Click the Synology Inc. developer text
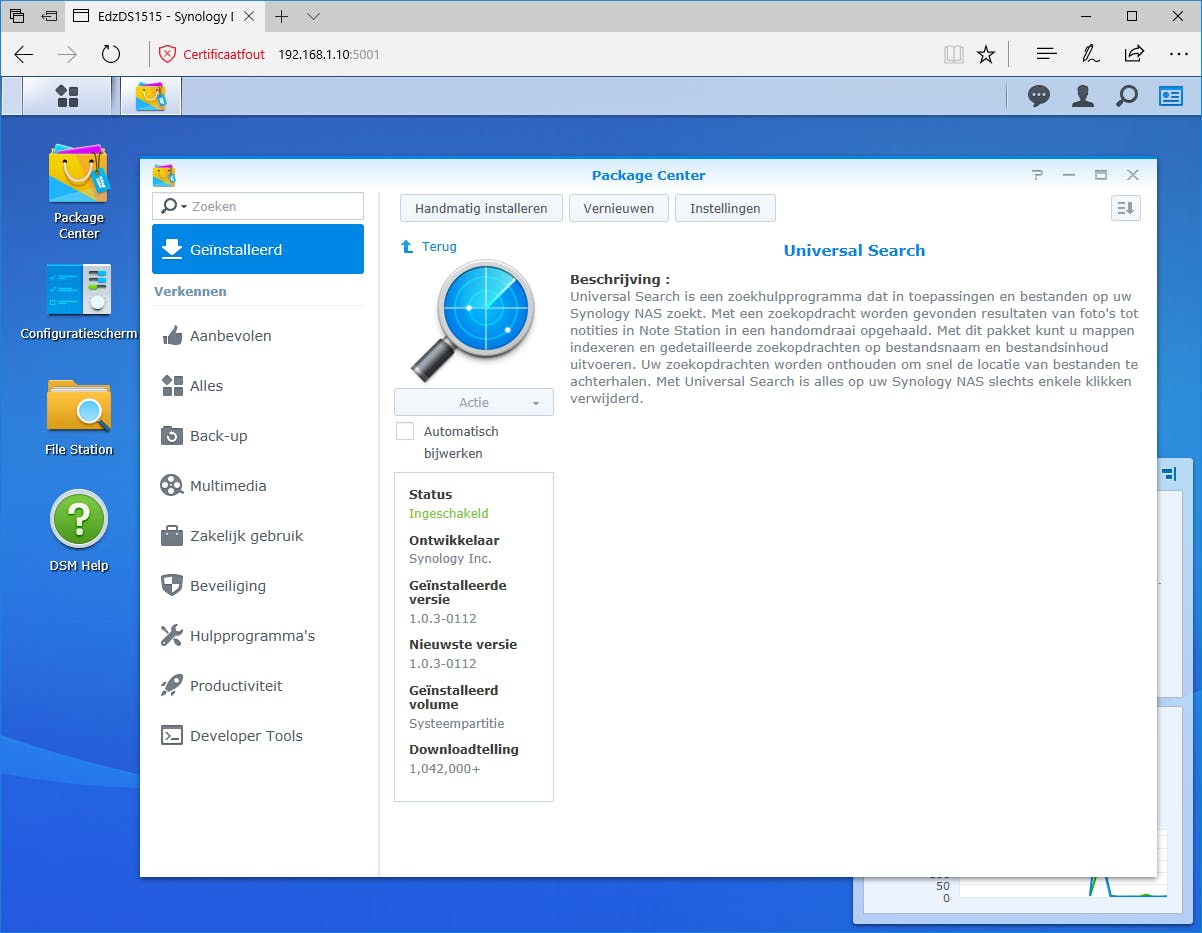Image resolution: width=1202 pixels, height=933 pixels. click(x=450, y=558)
